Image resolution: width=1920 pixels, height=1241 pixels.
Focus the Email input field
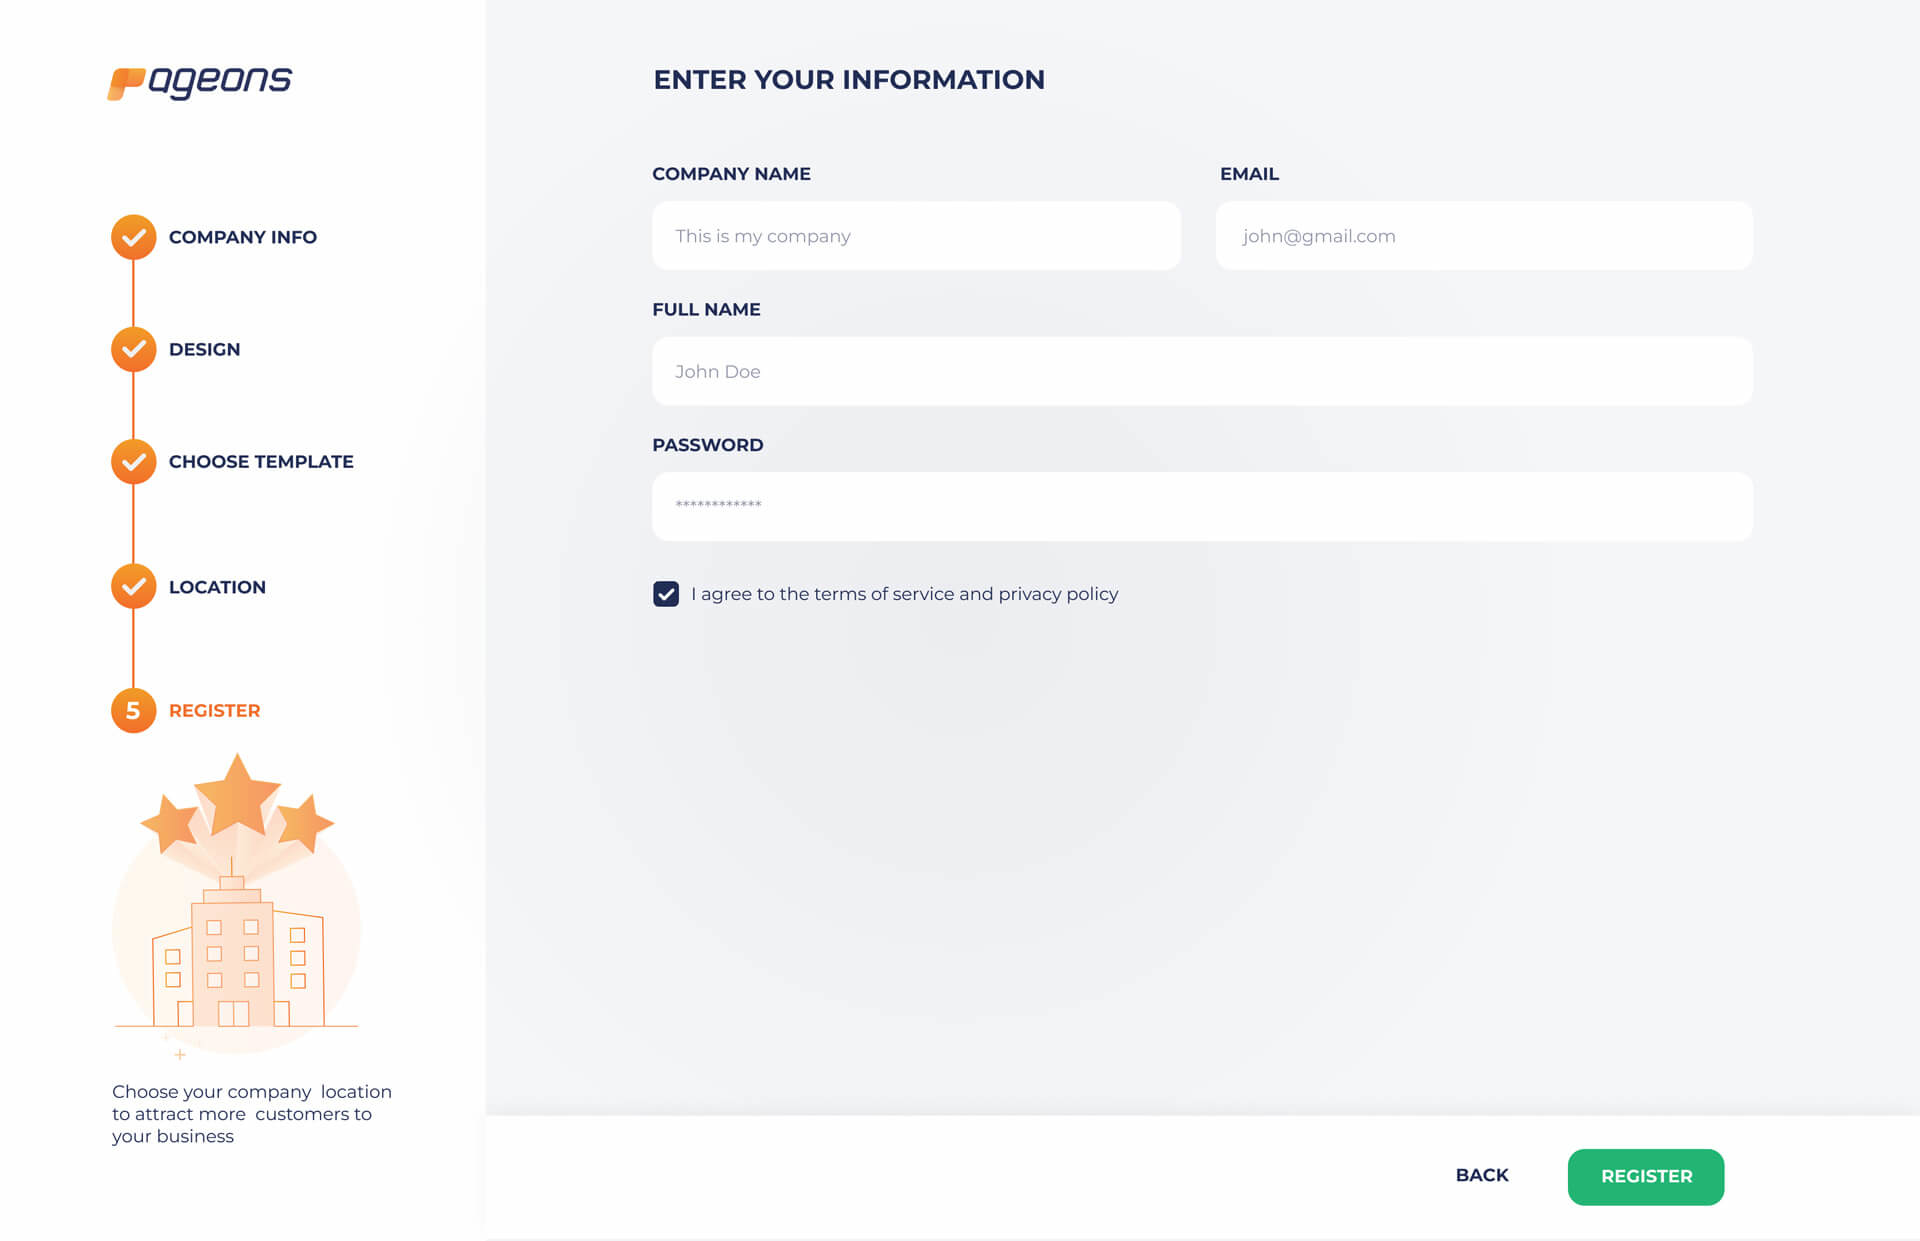tap(1484, 236)
